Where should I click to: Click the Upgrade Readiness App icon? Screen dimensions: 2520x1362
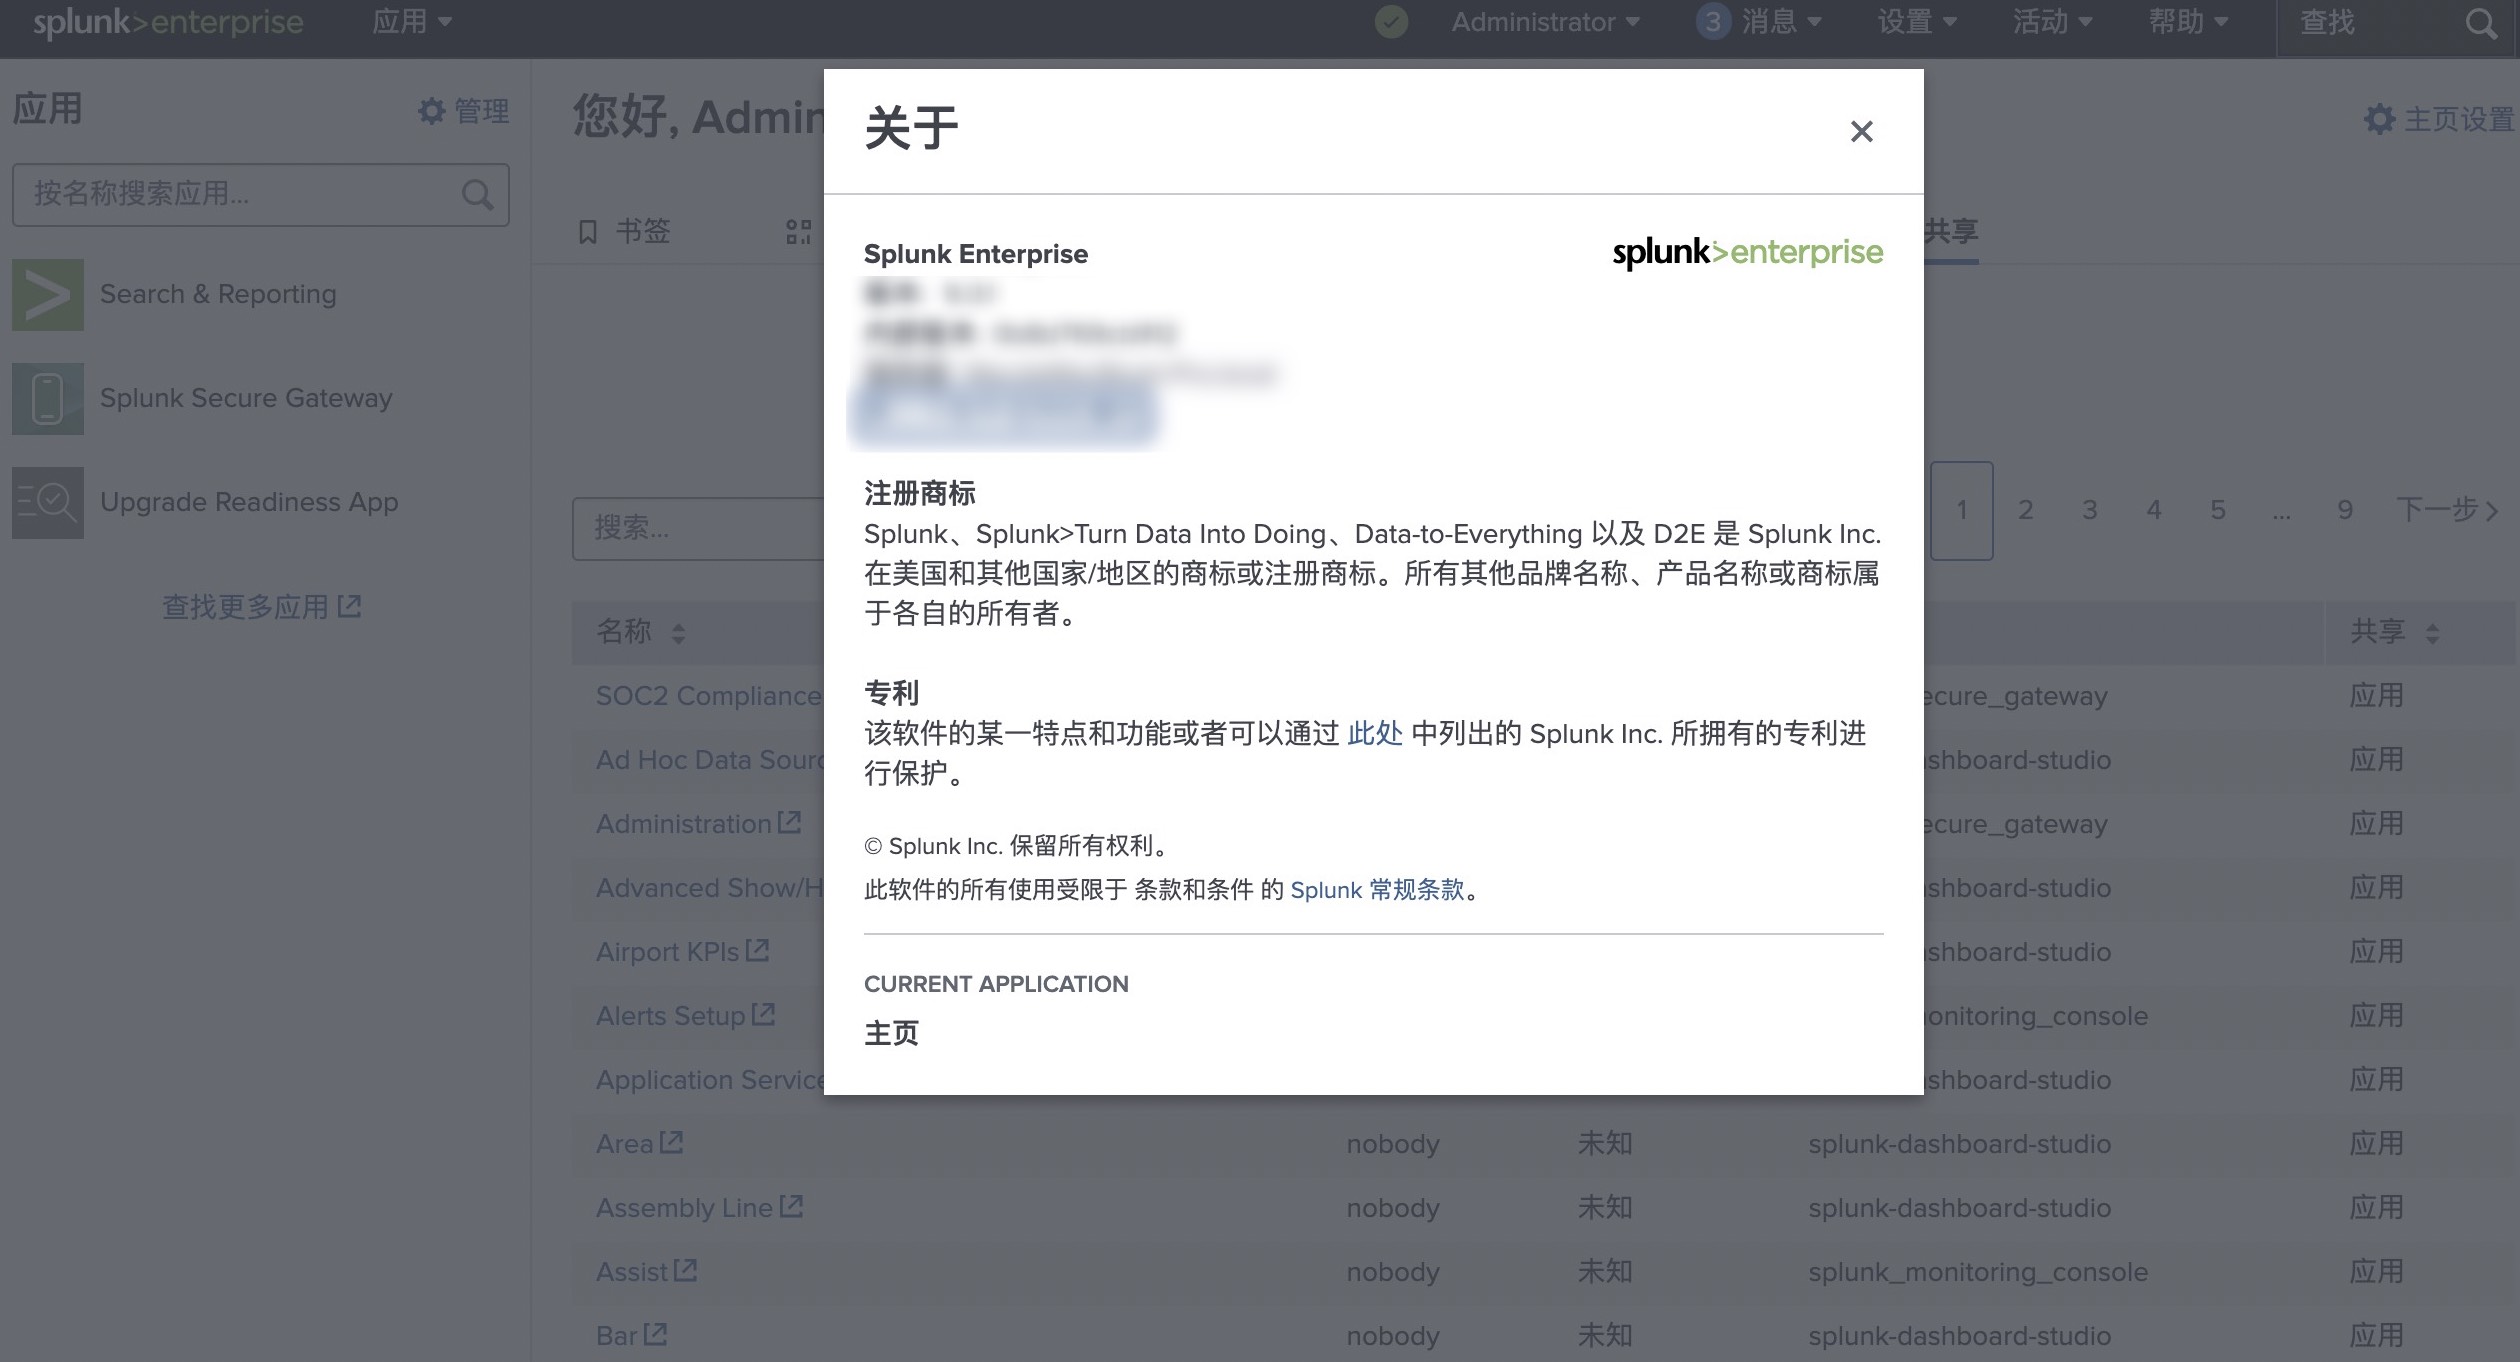pyautogui.click(x=45, y=500)
